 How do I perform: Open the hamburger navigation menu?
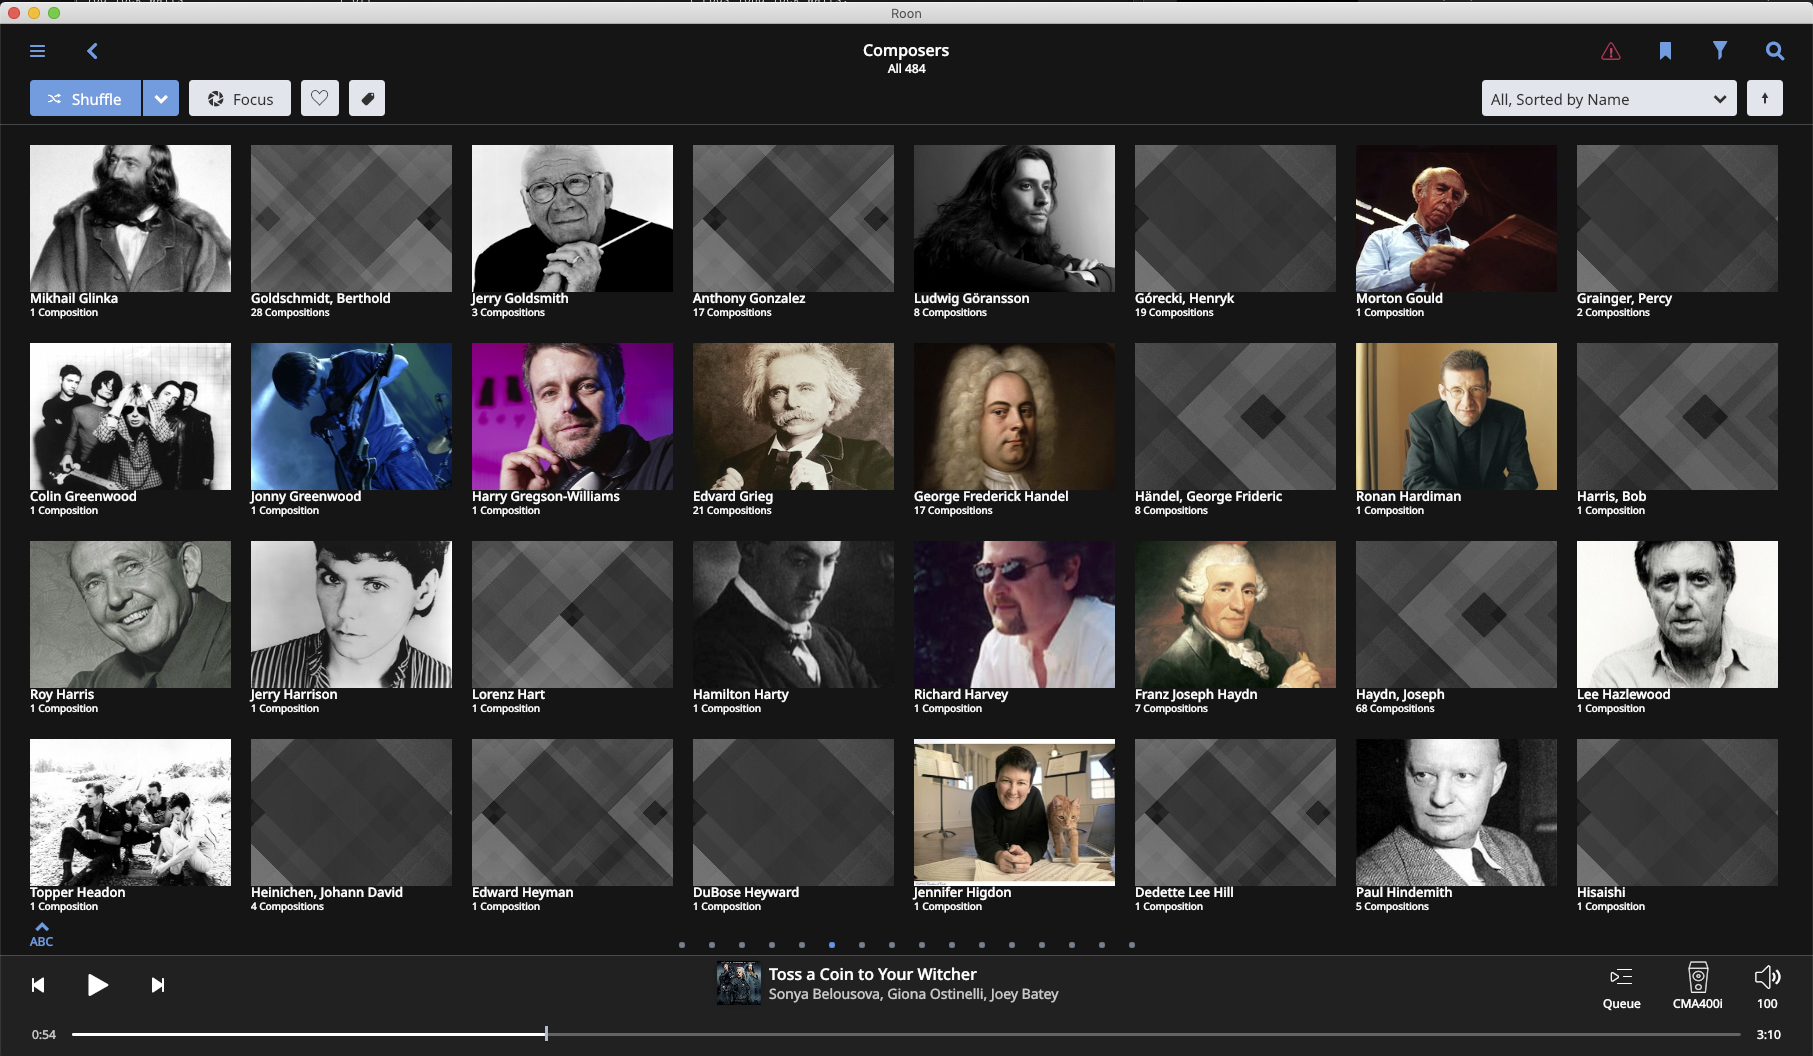pyautogui.click(x=38, y=51)
